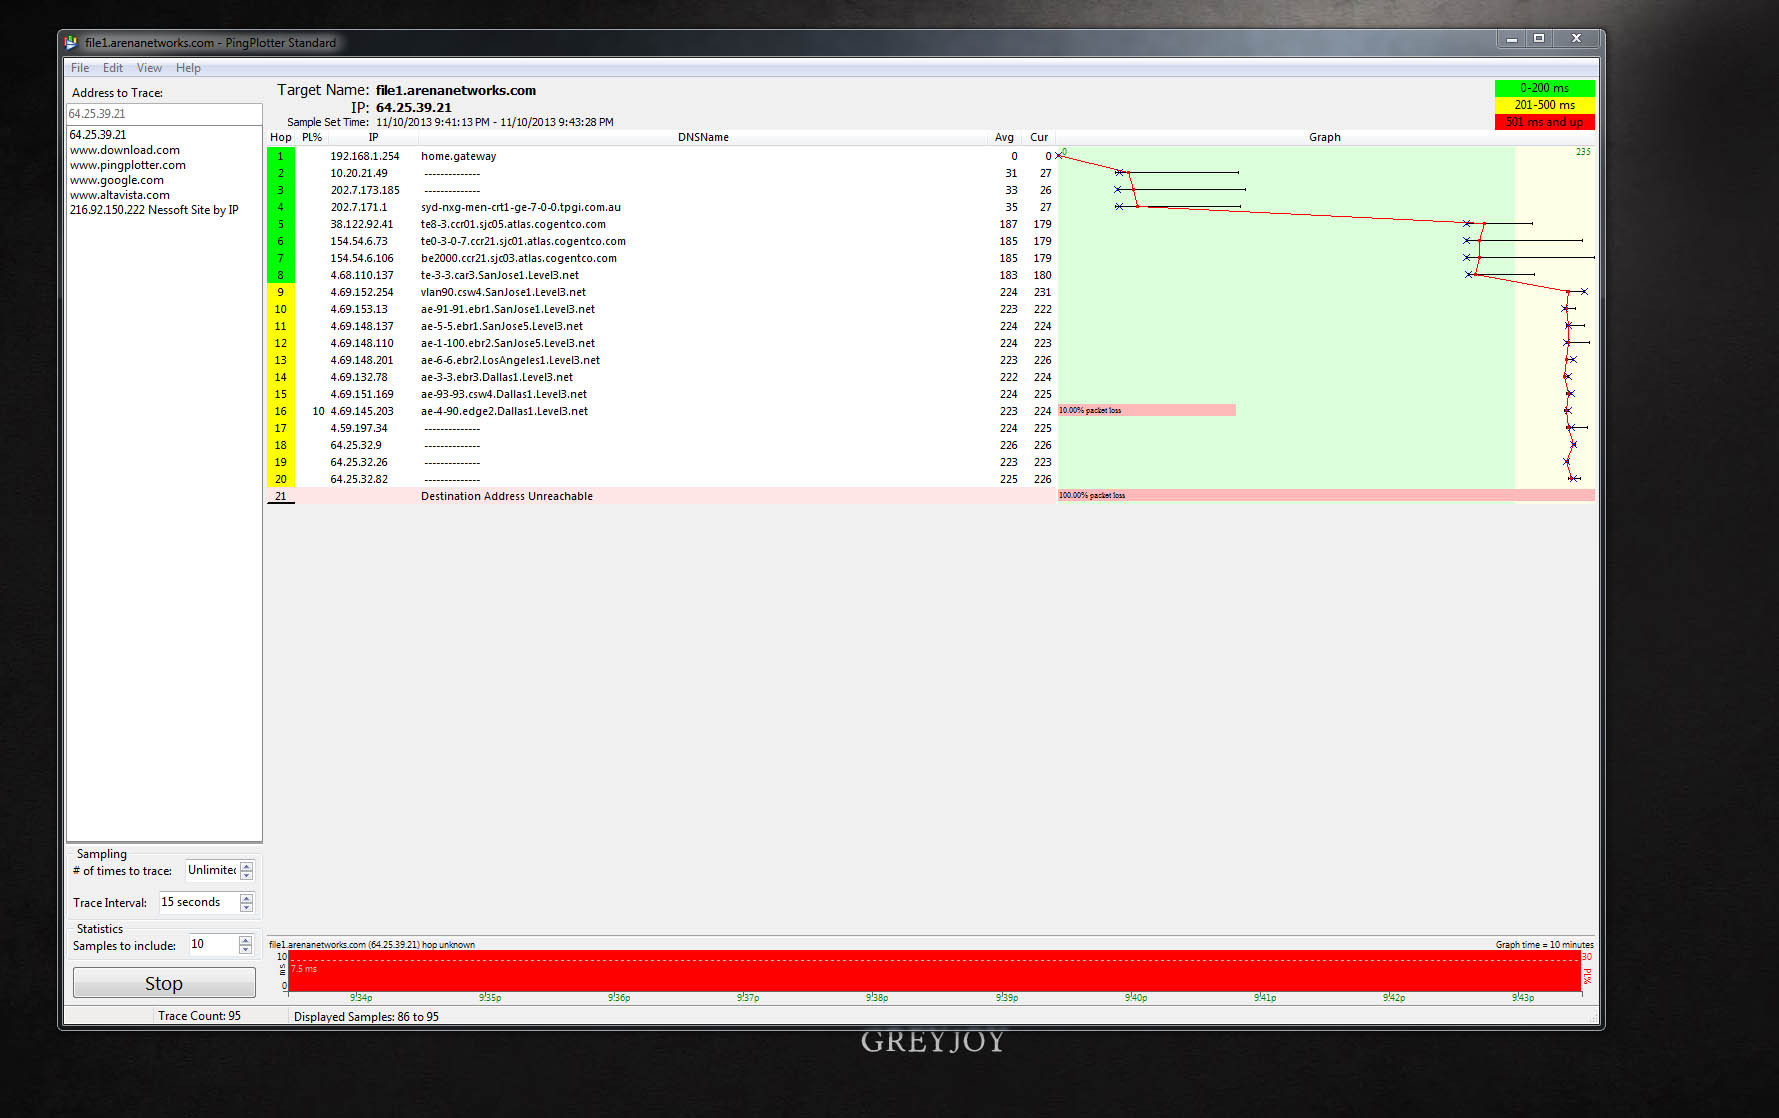Select hop 6 IP 154.54.6.73
Screen dimensions: 1779x1118
click(x=359, y=241)
